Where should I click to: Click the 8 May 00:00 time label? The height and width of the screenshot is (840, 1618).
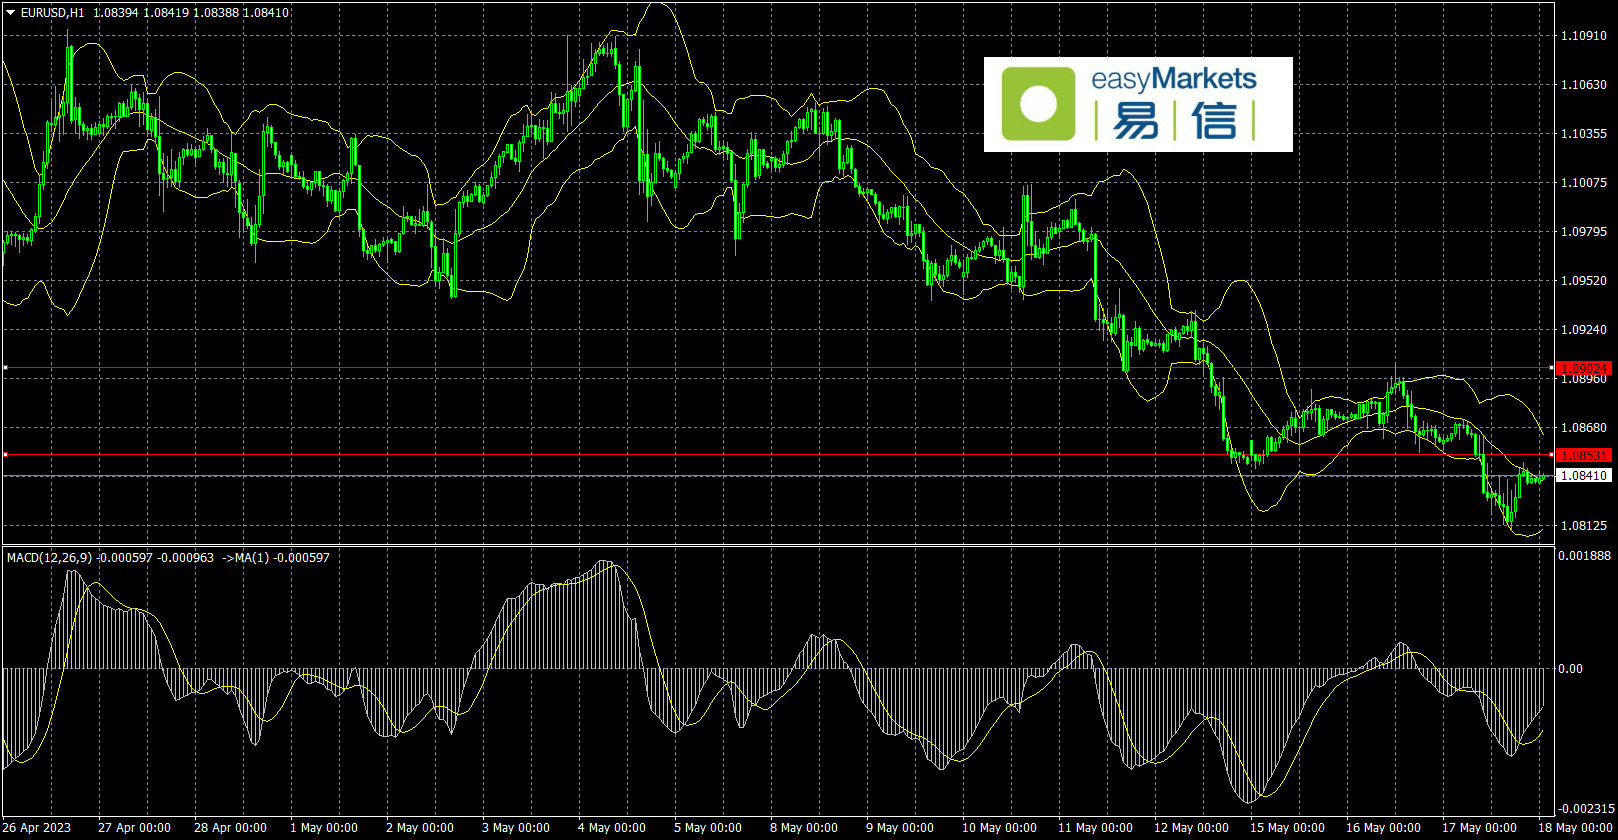(x=804, y=828)
